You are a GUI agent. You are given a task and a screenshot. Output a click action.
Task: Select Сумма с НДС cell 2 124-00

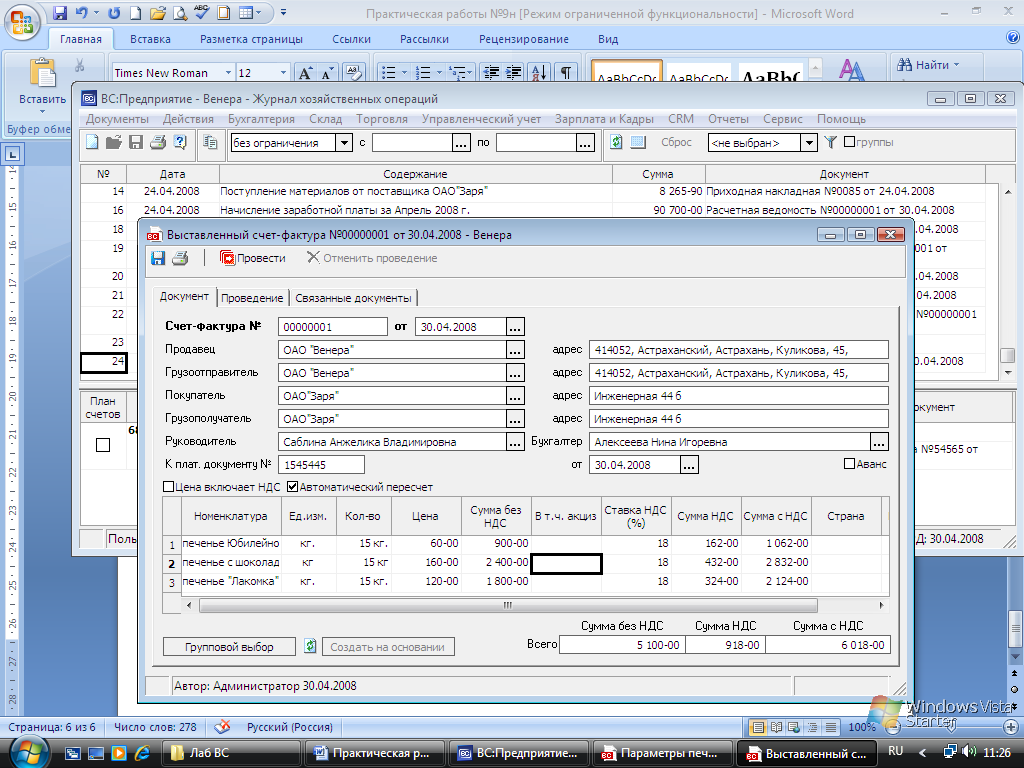pos(776,581)
